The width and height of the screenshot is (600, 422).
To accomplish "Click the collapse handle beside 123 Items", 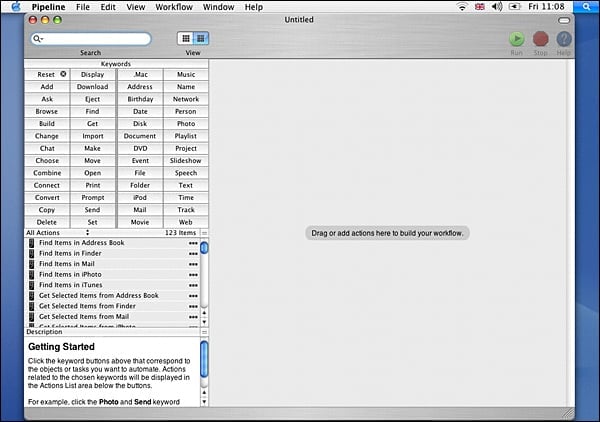I will (205, 233).
